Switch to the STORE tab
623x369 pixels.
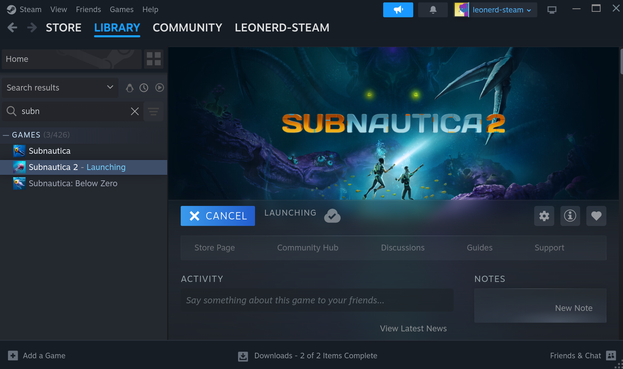pyautogui.click(x=64, y=28)
